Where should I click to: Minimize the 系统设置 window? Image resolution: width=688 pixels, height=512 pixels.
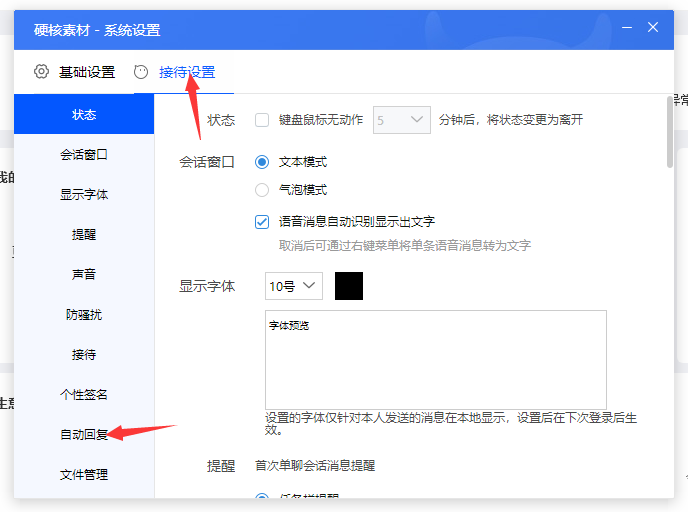point(627,27)
